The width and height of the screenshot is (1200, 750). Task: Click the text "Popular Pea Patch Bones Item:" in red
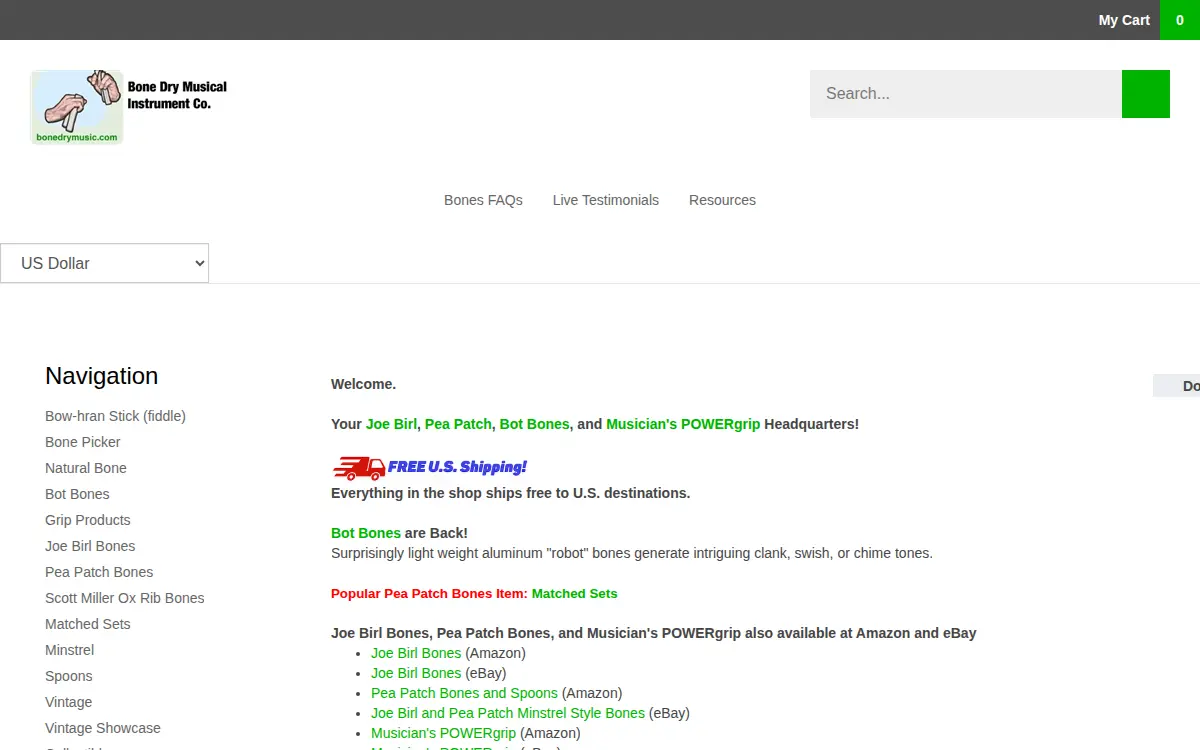click(429, 593)
